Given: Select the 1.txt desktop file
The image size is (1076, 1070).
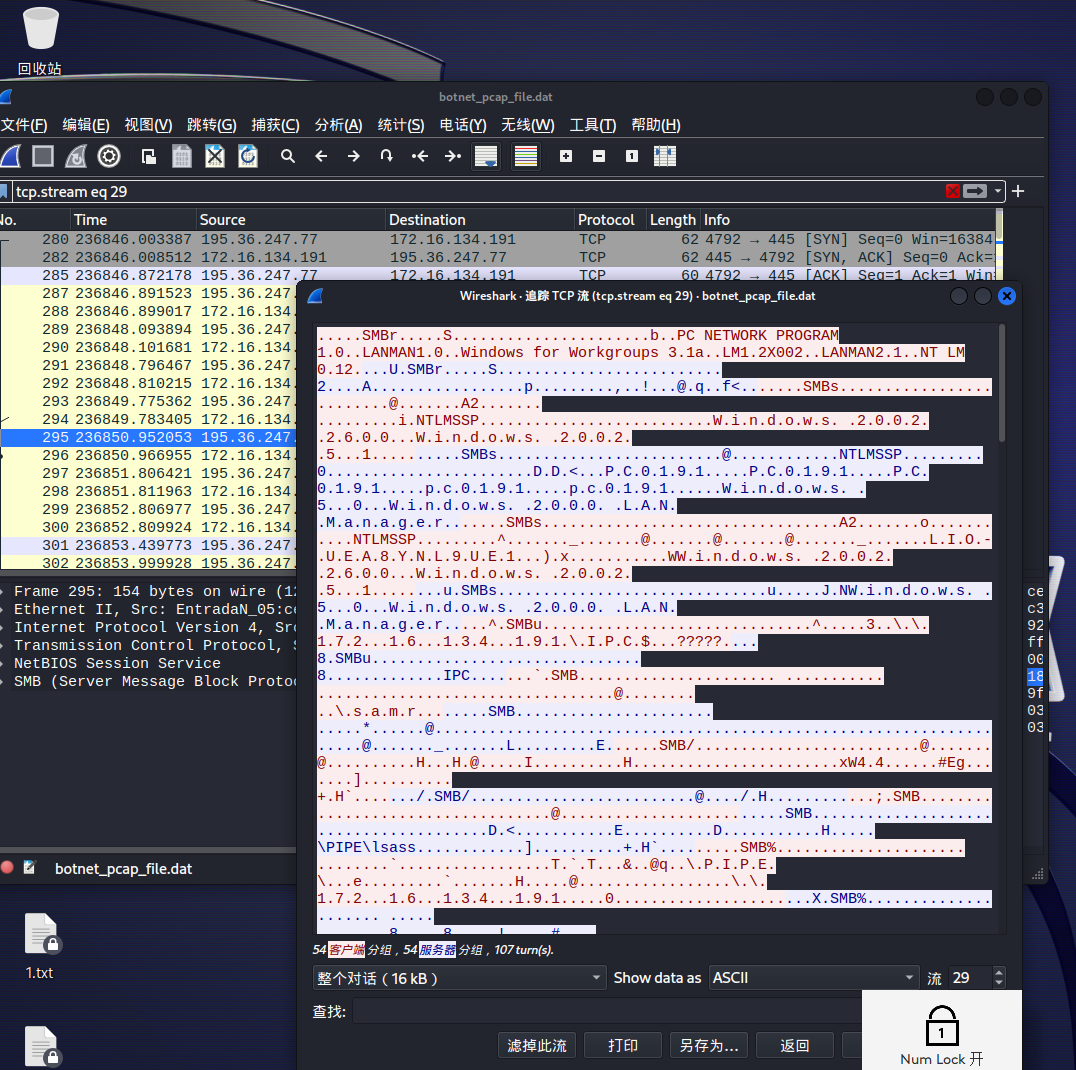Looking at the screenshot, I should pyautogui.click(x=40, y=946).
